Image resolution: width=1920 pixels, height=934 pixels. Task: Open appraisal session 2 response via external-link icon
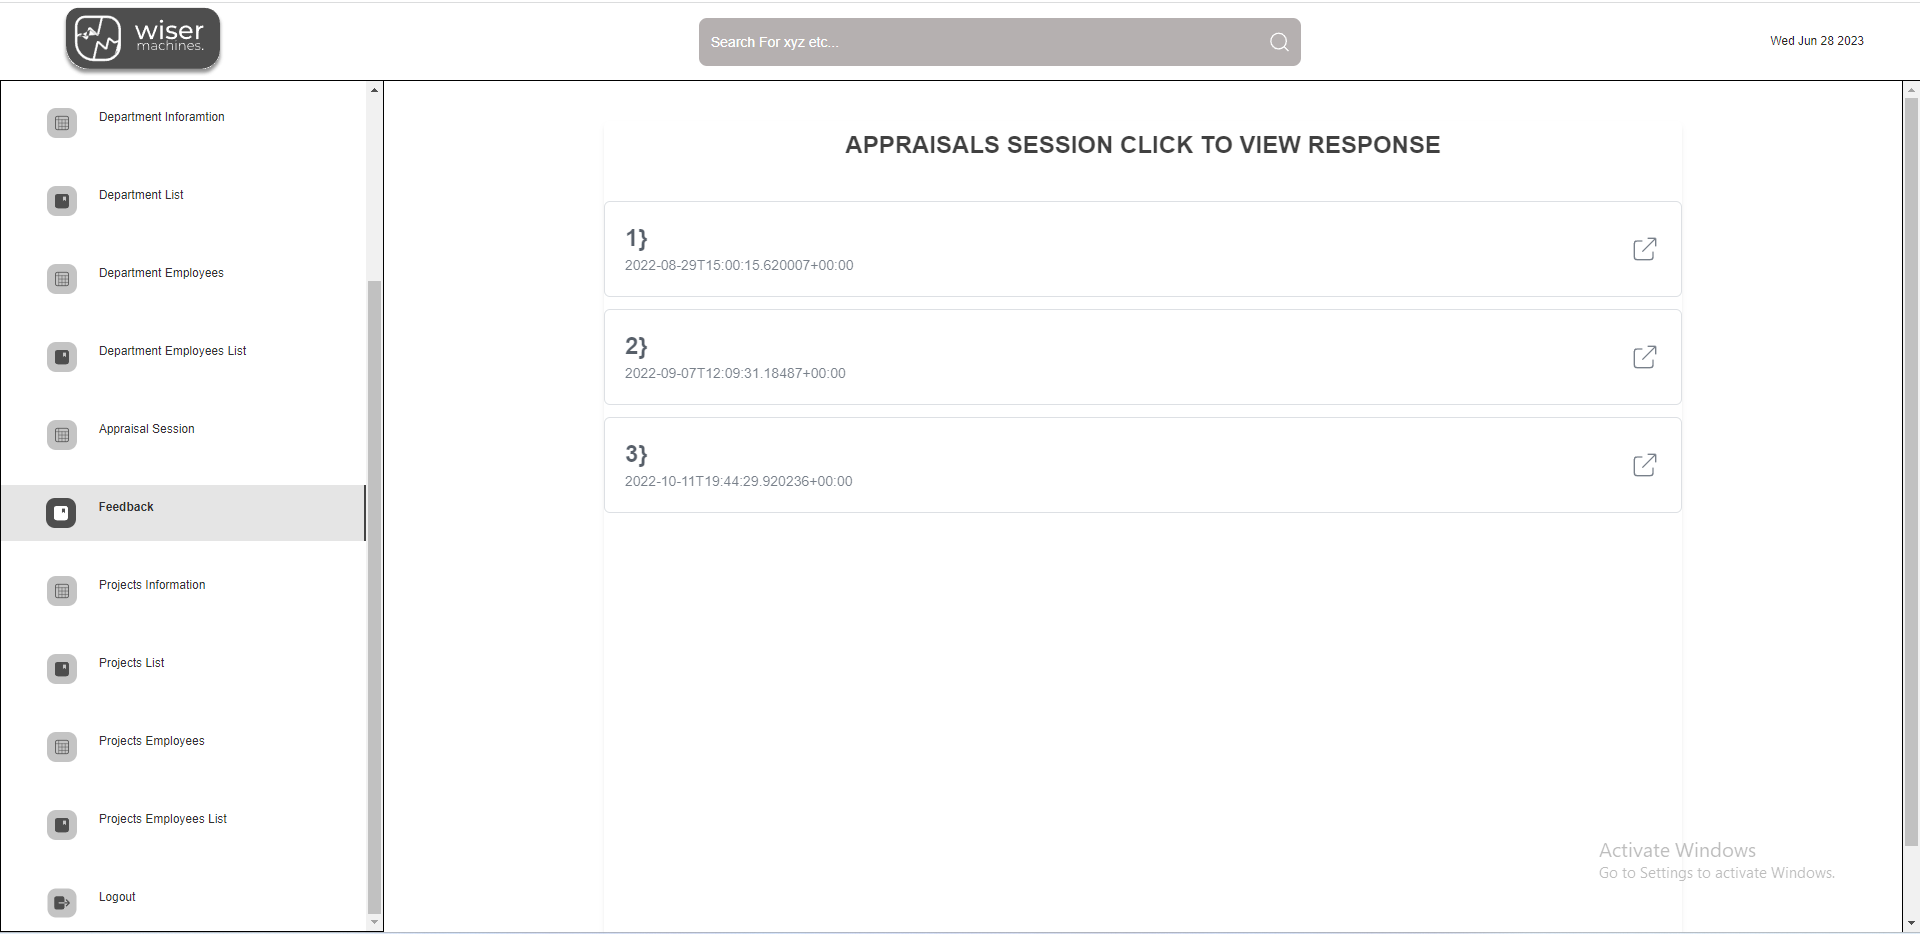click(1645, 357)
